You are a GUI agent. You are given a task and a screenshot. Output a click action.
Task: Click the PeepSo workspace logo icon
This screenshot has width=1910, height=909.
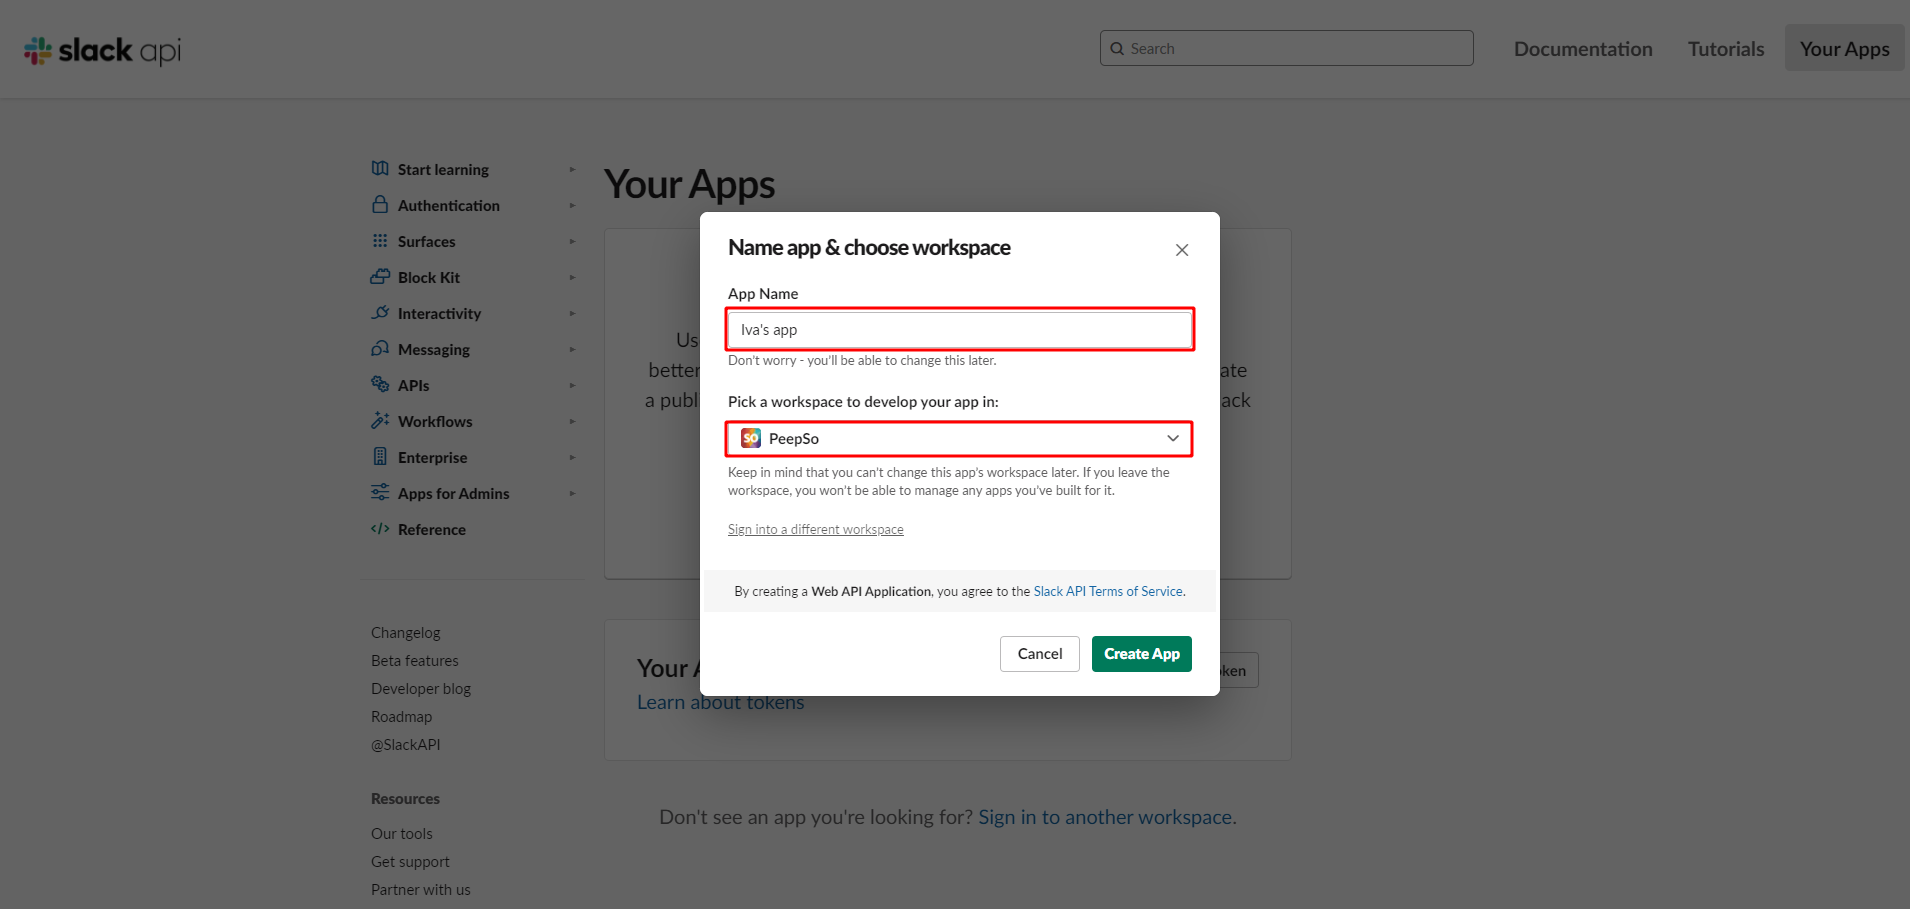pos(750,438)
